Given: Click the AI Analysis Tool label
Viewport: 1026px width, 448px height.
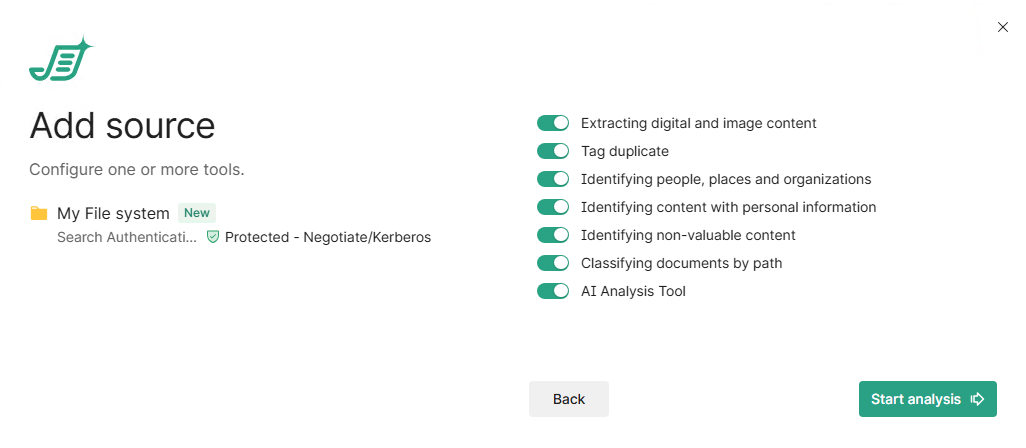Looking at the screenshot, I should point(633,291).
